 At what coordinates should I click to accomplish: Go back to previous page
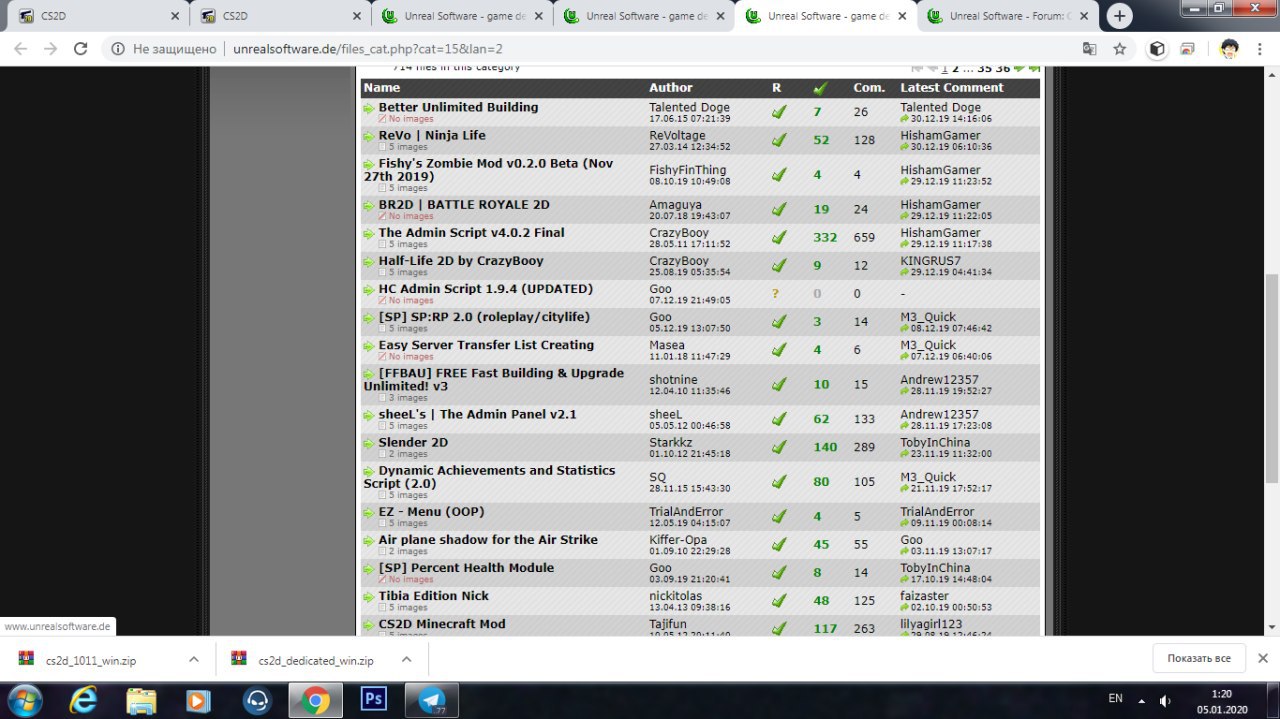[19, 48]
